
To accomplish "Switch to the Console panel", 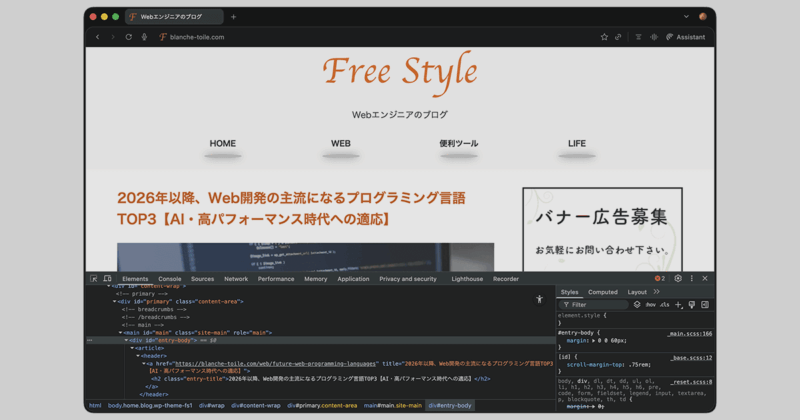I will (169, 279).
